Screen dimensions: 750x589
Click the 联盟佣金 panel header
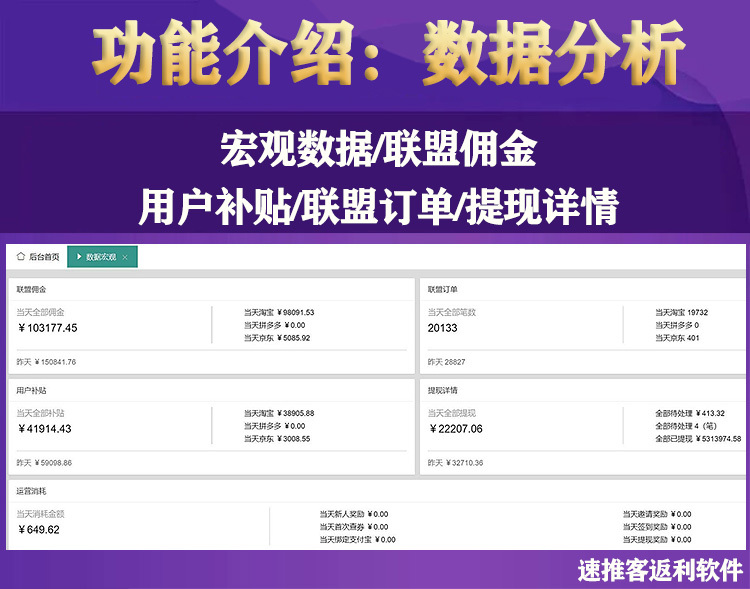pyautogui.click(x=32, y=289)
